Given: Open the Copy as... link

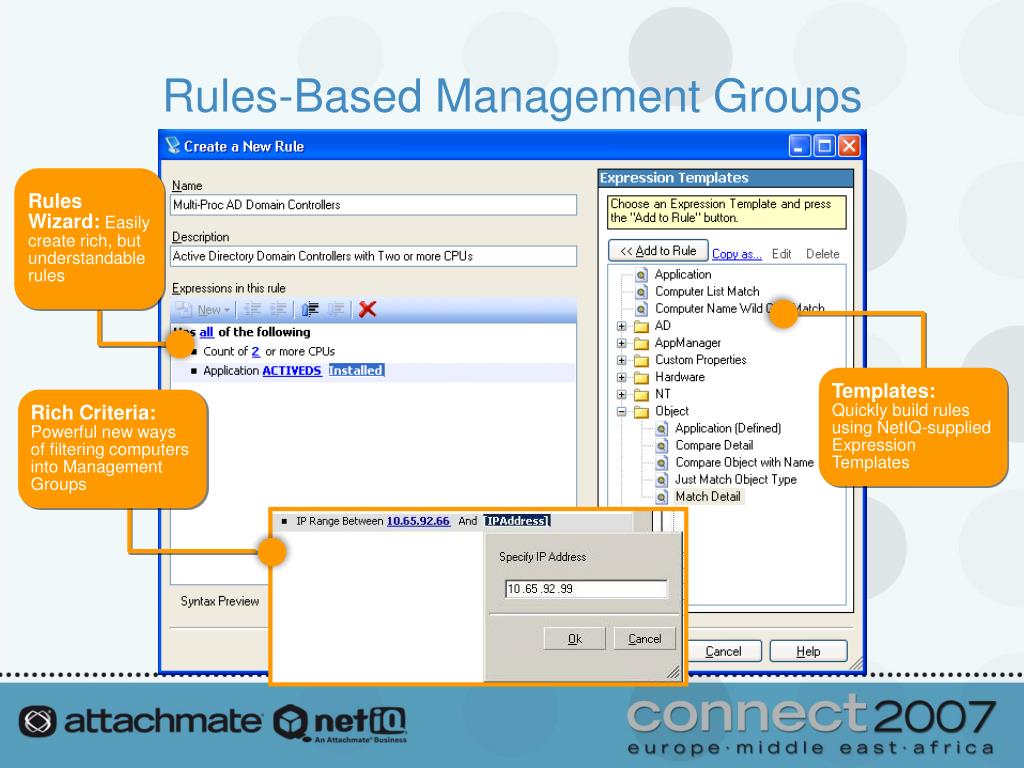Looking at the screenshot, I should (x=737, y=254).
